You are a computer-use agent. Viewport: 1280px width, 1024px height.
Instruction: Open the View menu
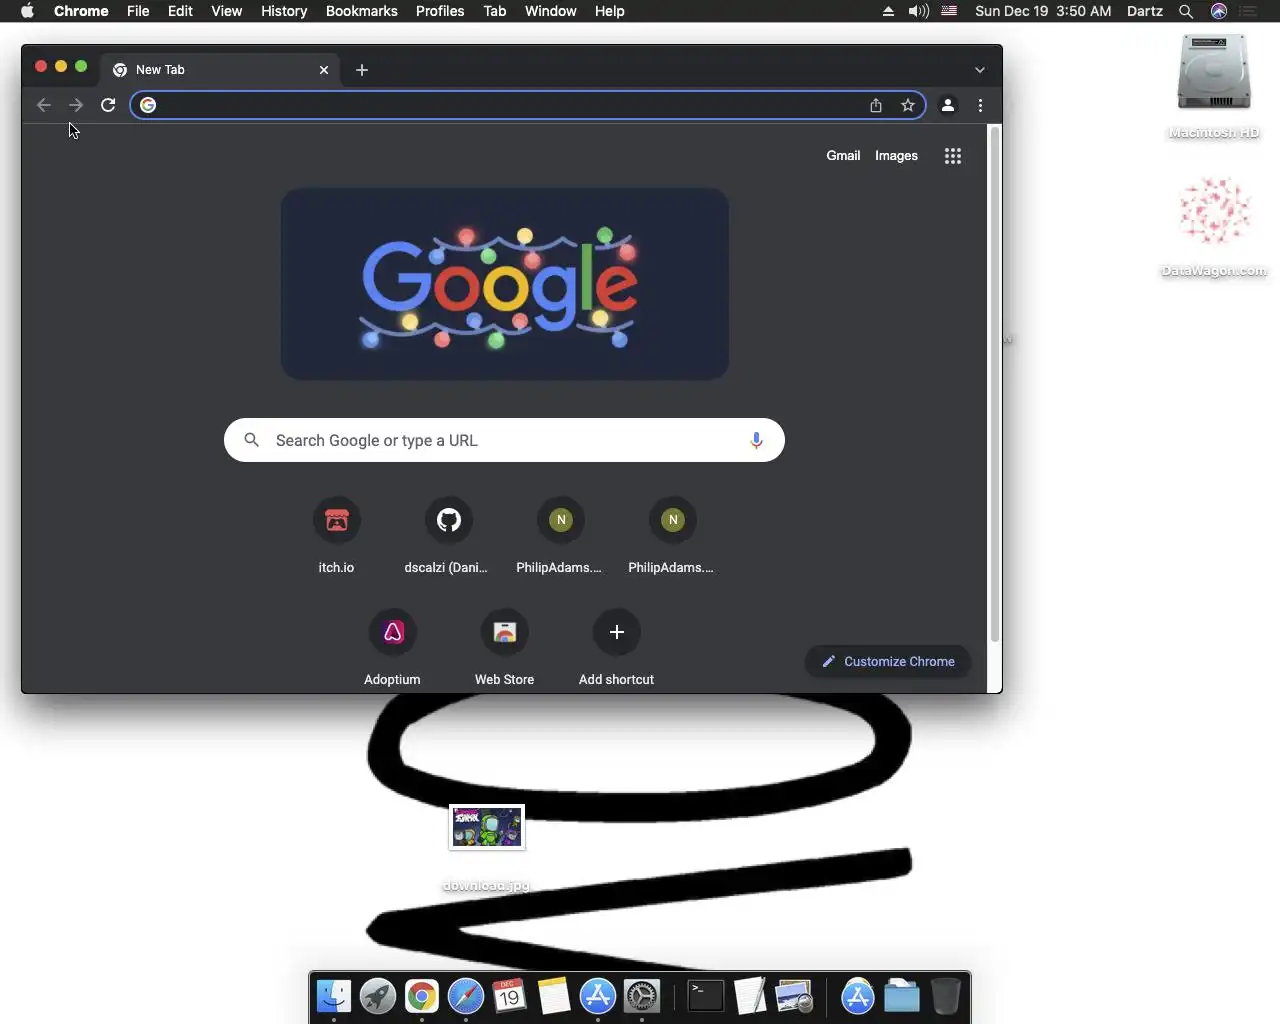tap(226, 11)
